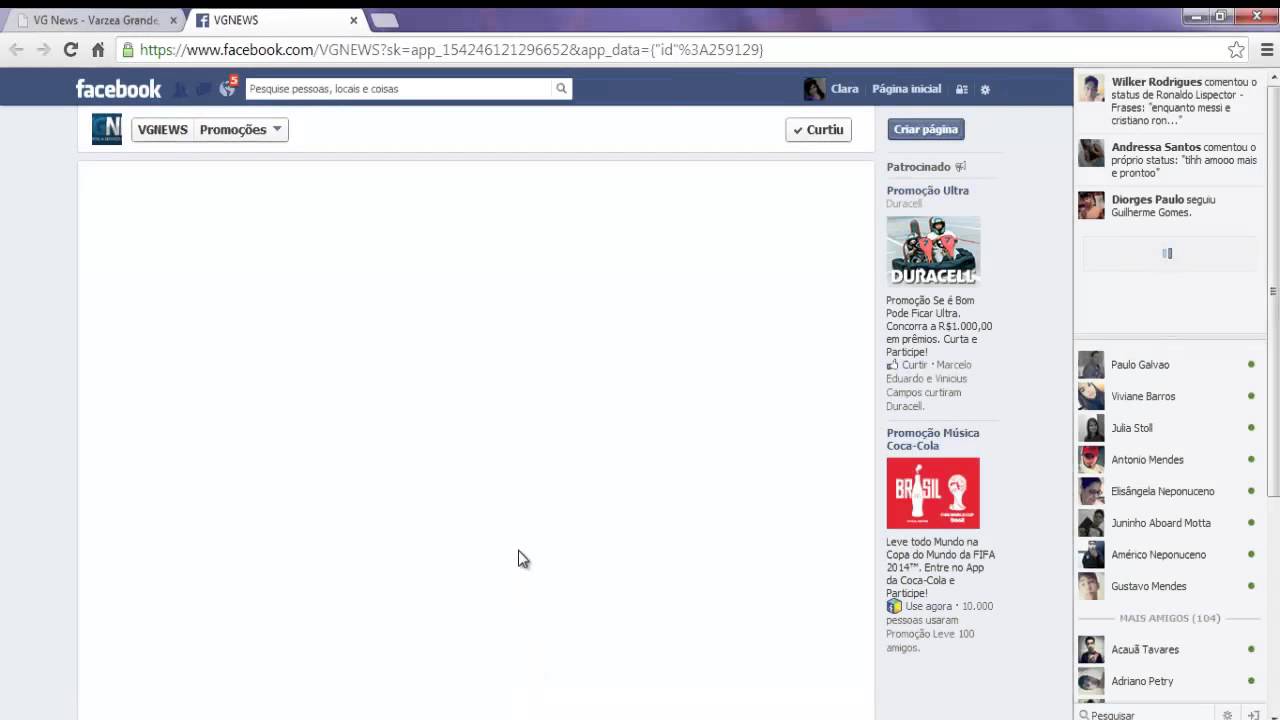This screenshot has width=1280, height=720.
Task: Click the Coca-Cola Brasil ad image
Action: pos(933,493)
